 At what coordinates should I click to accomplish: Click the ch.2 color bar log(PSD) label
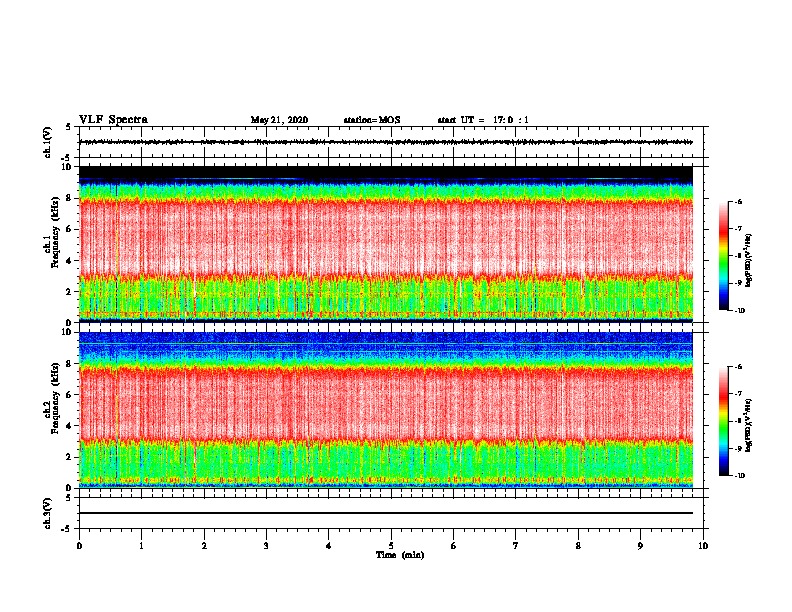pyautogui.click(x=748, y=426)
